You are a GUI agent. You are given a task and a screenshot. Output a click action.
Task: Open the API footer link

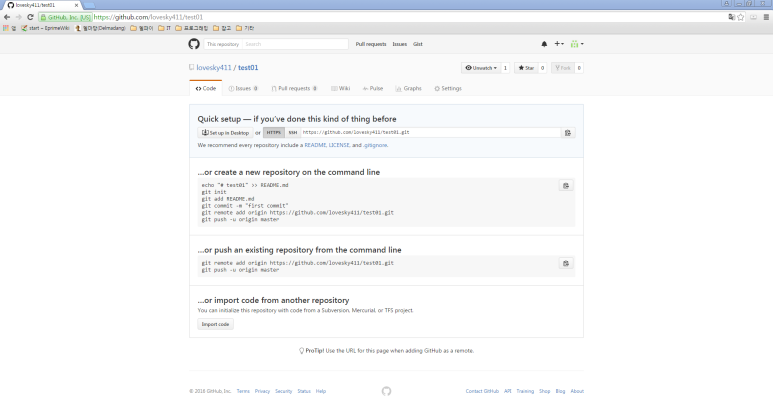click(508, 391)
